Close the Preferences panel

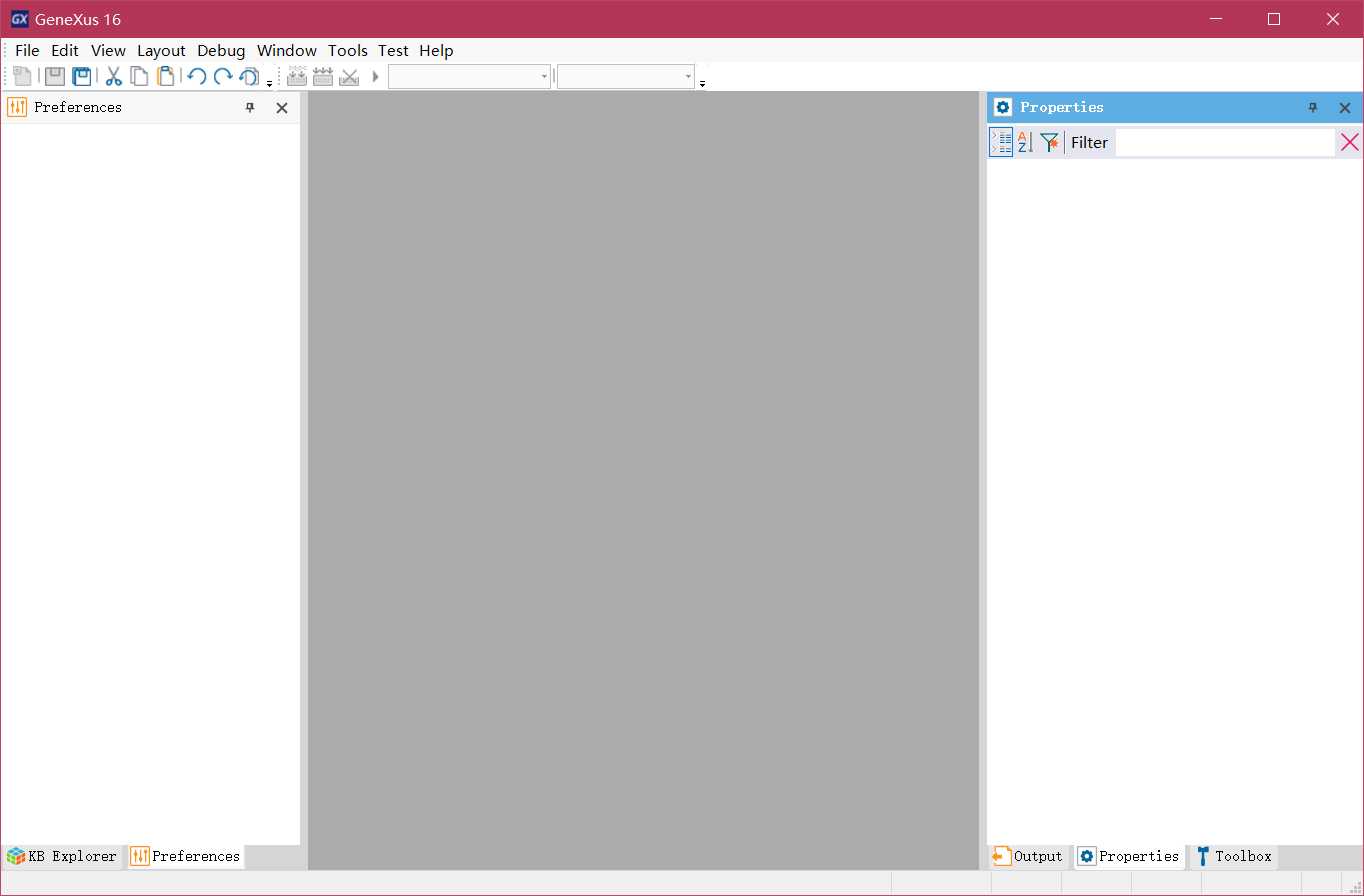coord(282,107)
